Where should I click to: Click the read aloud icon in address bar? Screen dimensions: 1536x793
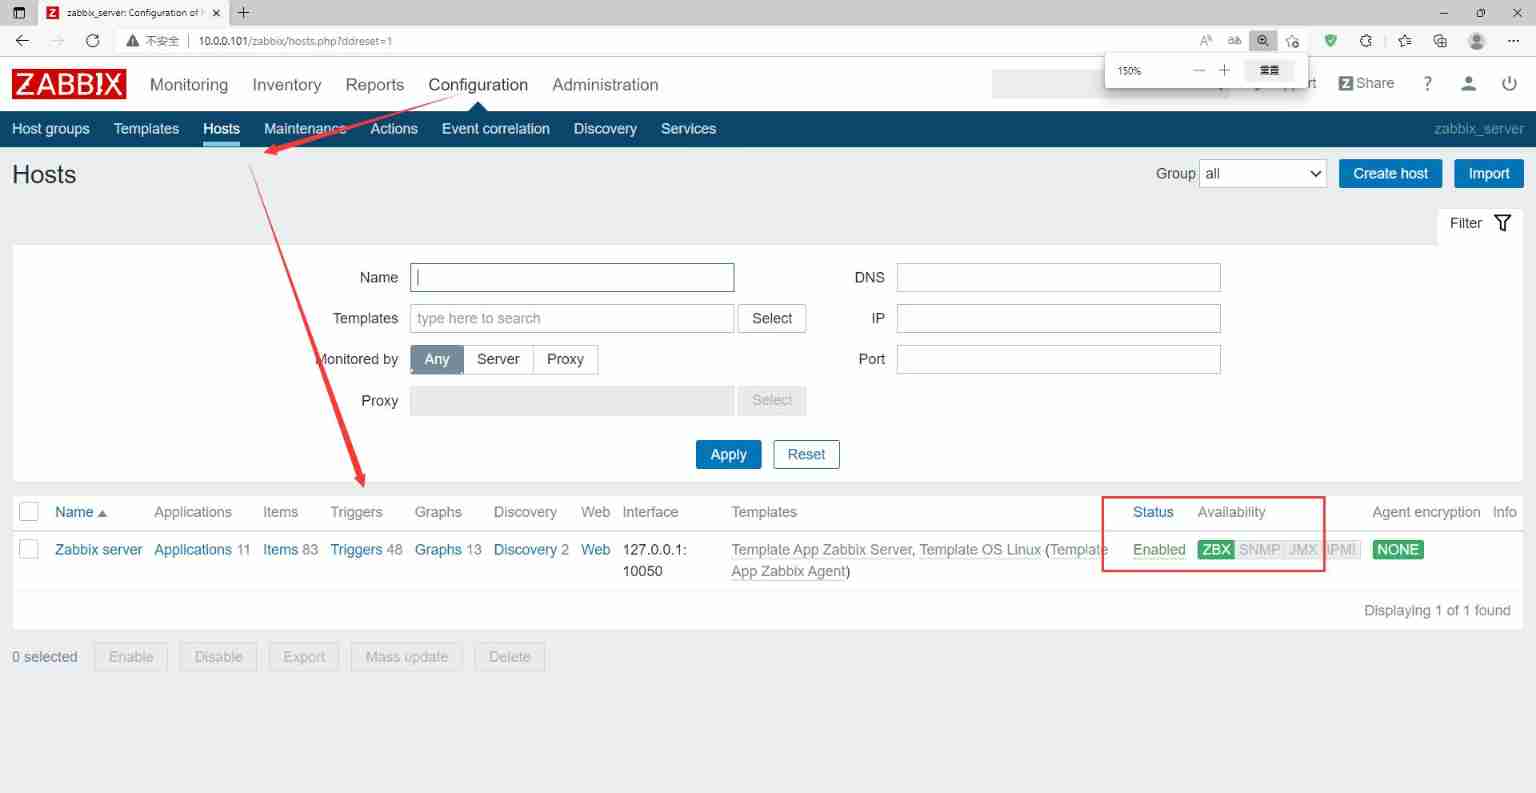(x=1205, y=41)
